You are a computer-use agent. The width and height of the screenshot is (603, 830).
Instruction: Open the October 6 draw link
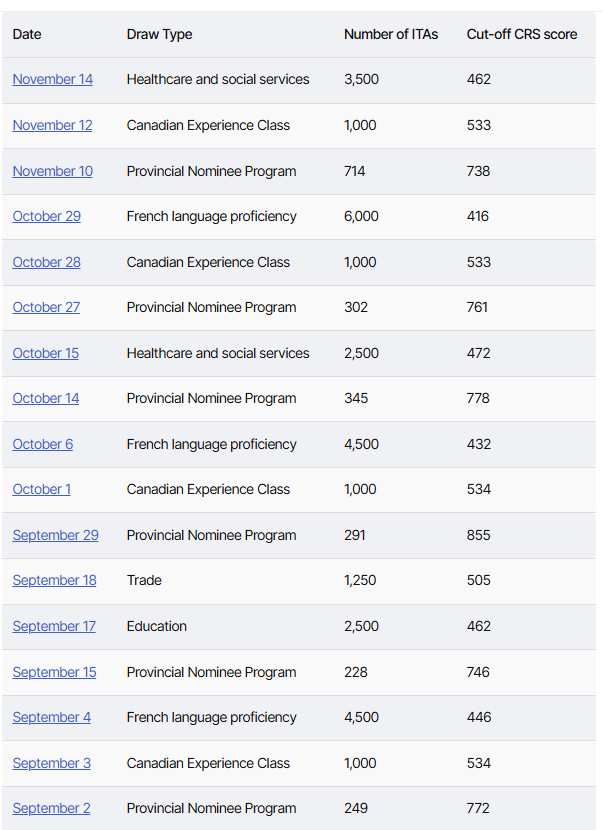(42, 444)
